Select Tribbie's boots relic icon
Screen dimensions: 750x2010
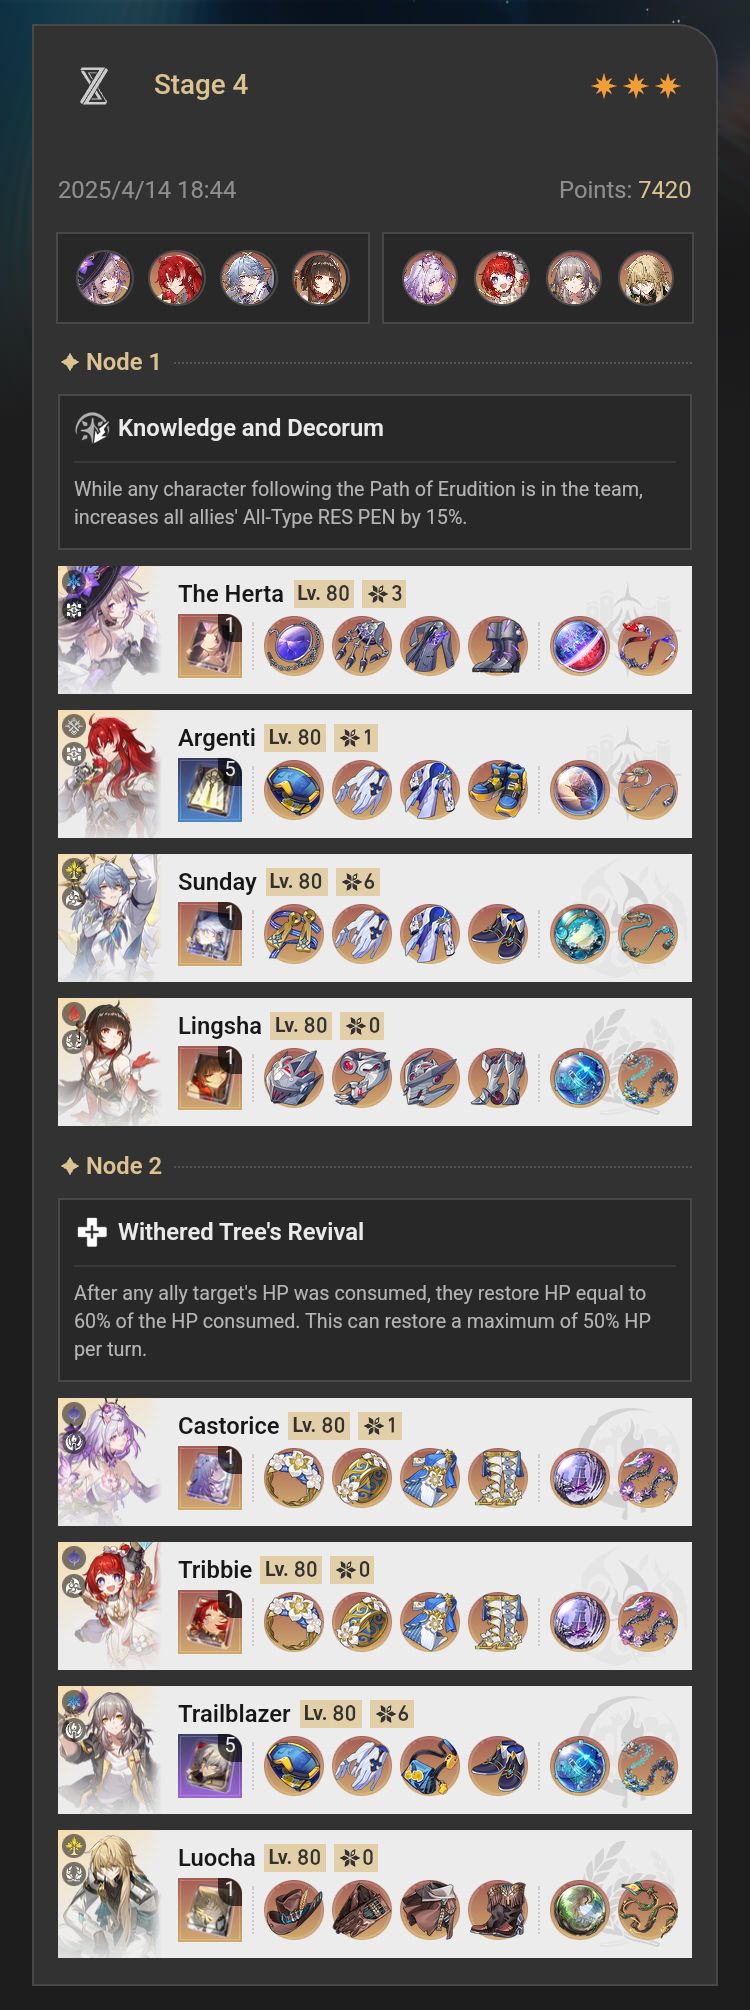[498, 1622]
